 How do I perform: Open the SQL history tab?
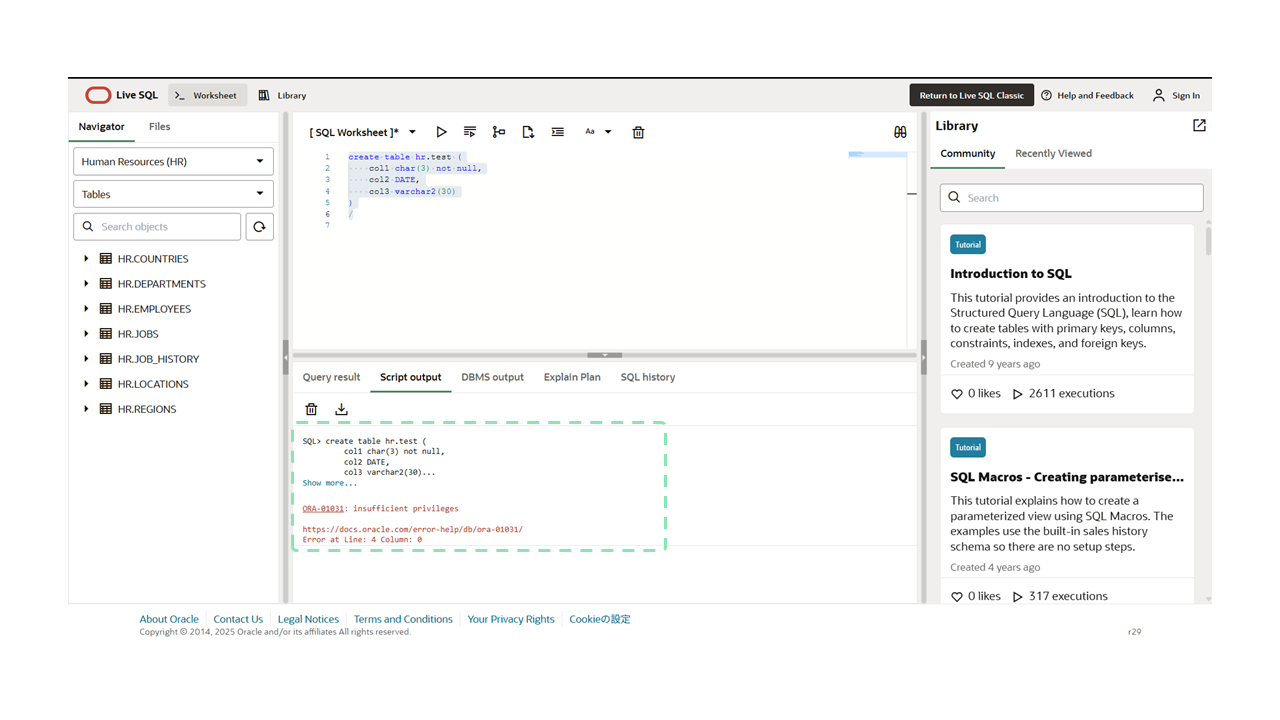coord(648,377)
